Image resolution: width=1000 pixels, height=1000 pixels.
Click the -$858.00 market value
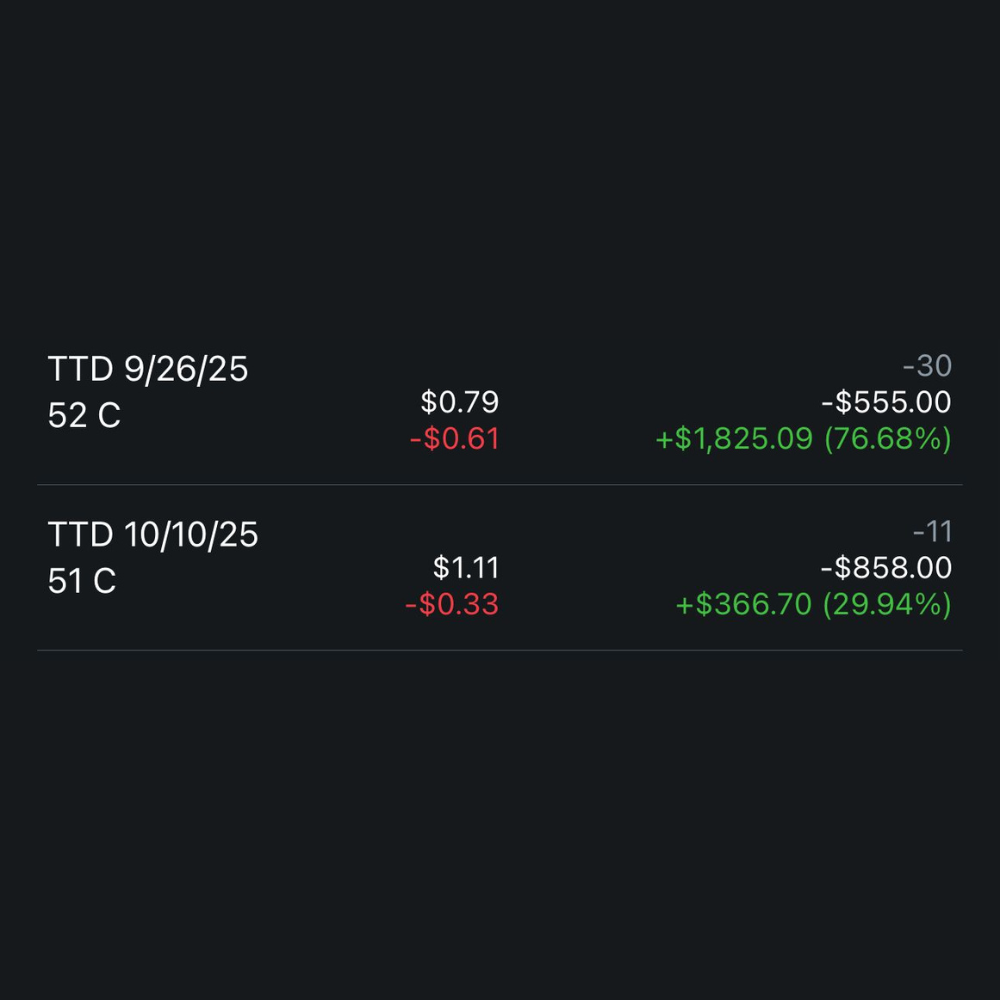(x=886, y=568)
